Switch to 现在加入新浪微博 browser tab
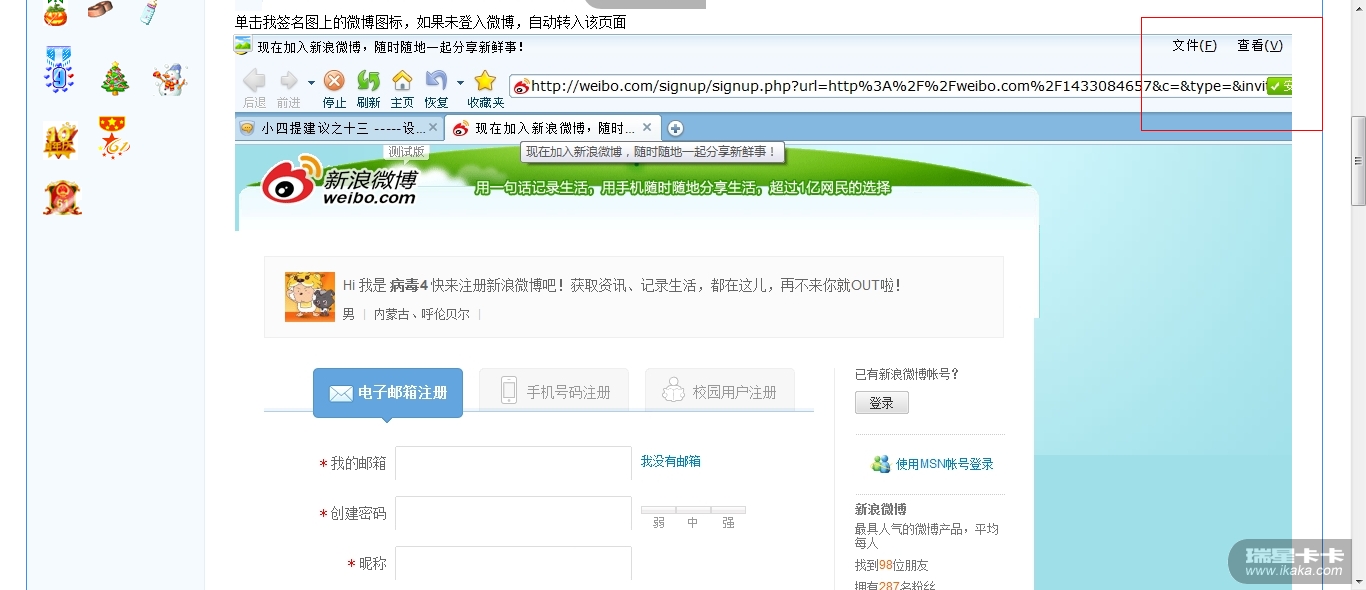1366x590 pixels. 551,128
